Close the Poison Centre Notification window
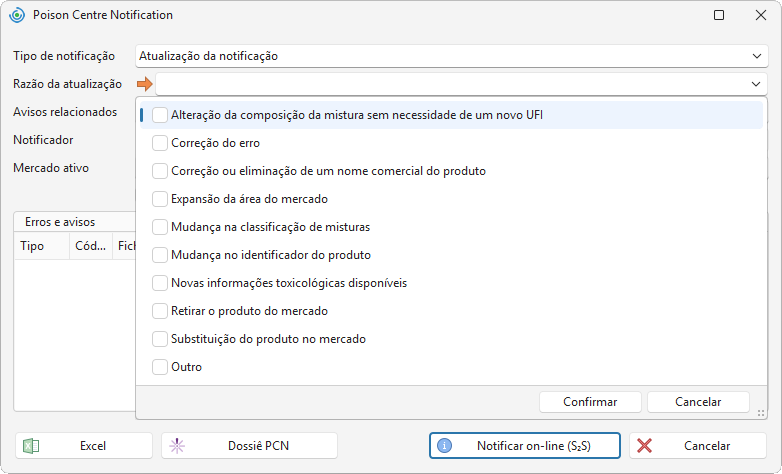 coord(761,15)
